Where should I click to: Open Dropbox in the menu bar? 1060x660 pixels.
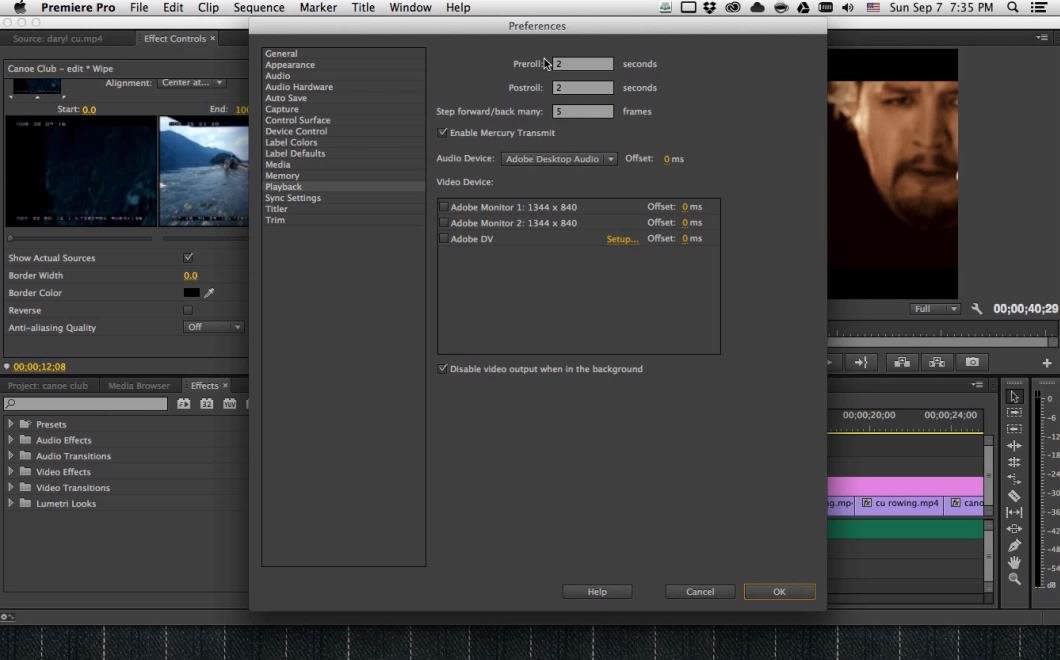(x=710, y=7)
